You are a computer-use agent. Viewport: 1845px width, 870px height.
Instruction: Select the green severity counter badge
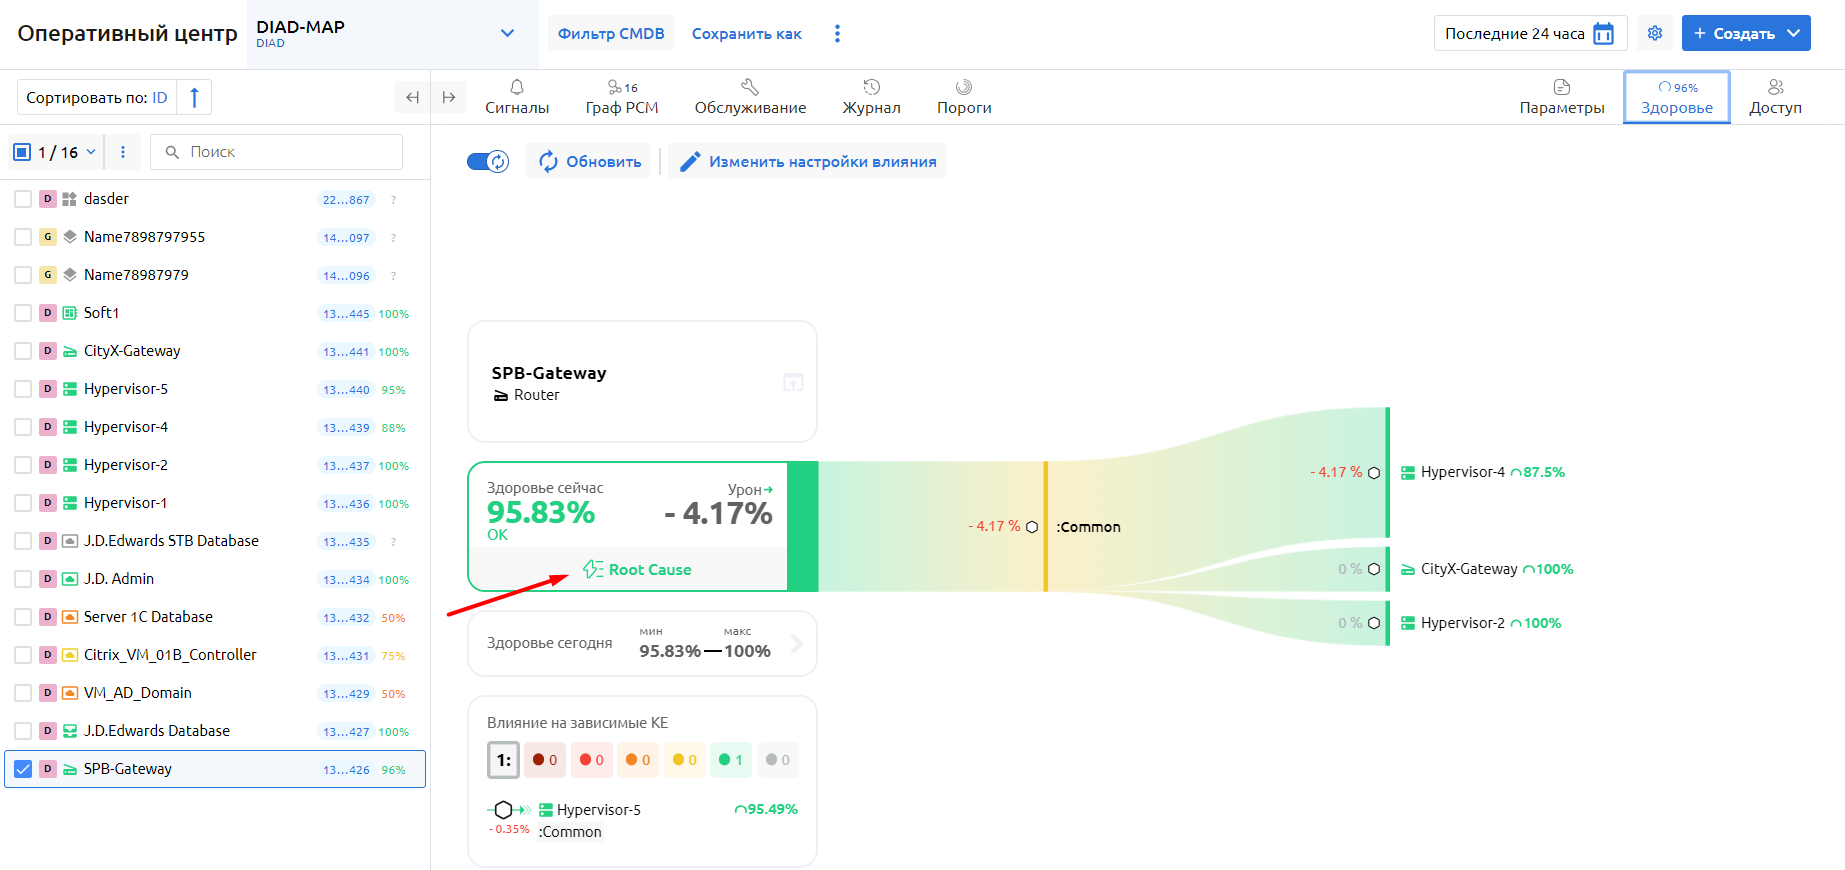click(730, 760)
